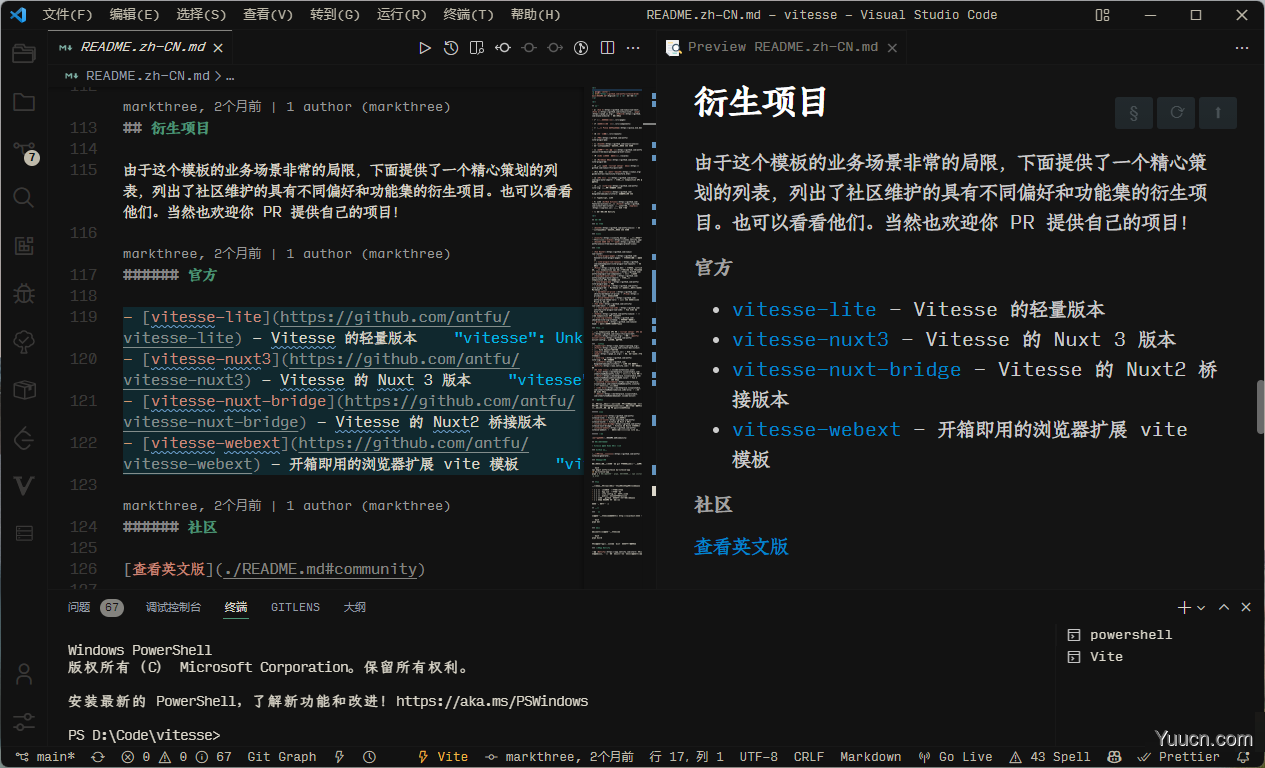1265x768 pixels.
Task: Open preview to the side icon
Action: coord(477,47)
